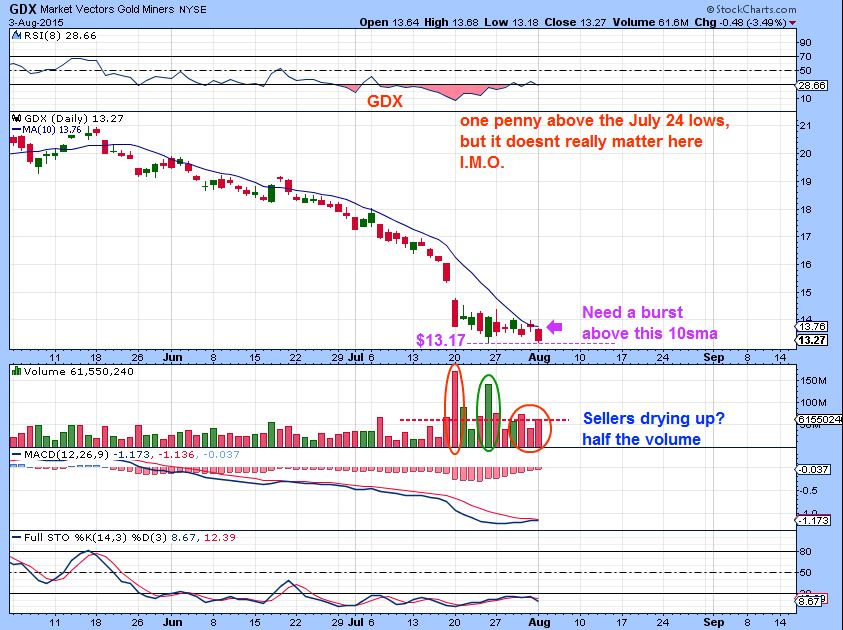This screenshot has height=630, width=843.
Task: Click the tallest green volume bar
Action: [x=488, y=416]
